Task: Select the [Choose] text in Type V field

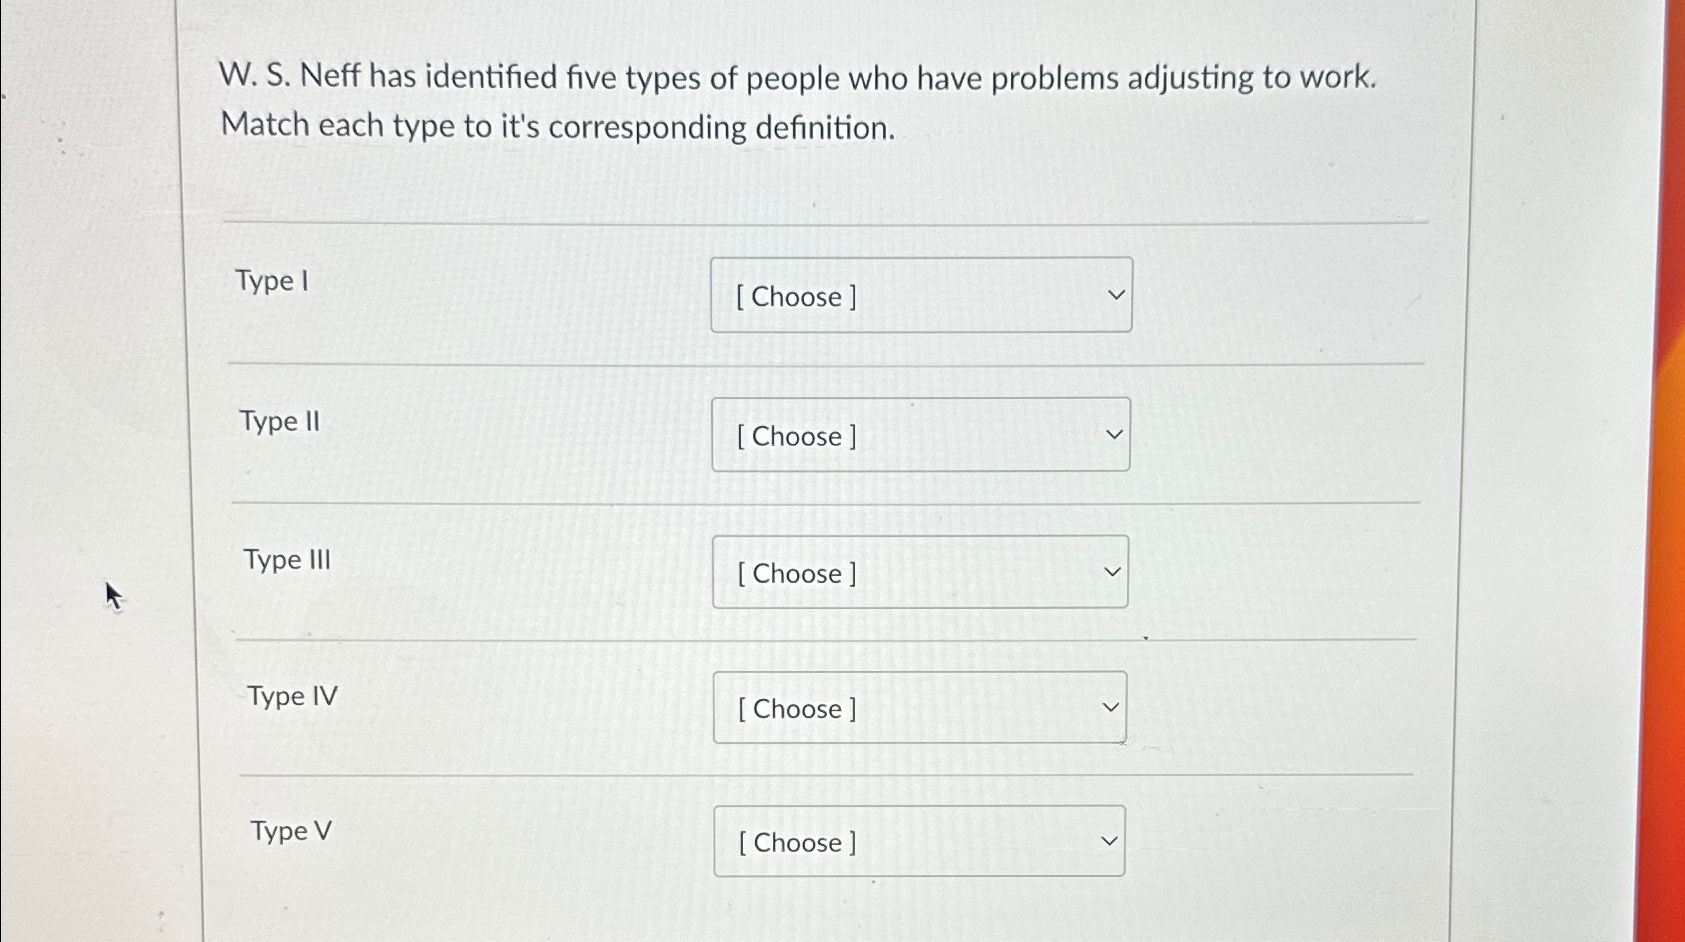Action: 795,842
